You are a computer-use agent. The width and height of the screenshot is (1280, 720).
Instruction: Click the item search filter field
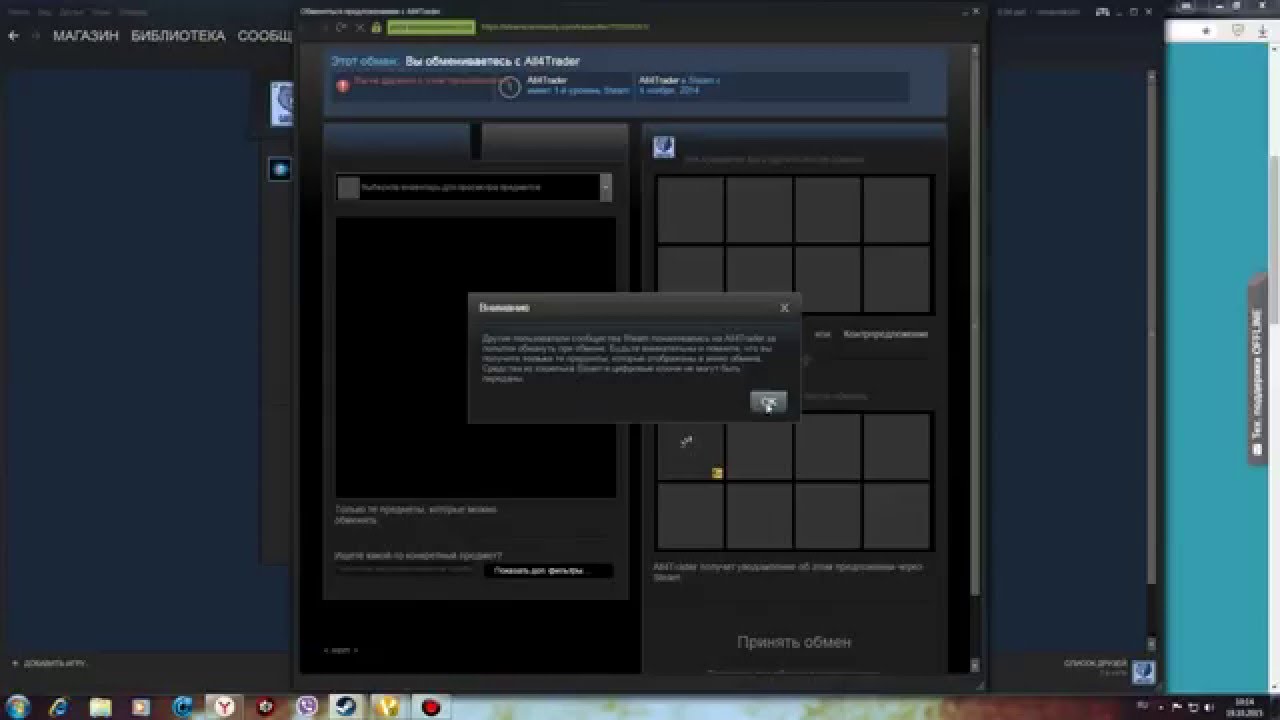coord(404,570)
